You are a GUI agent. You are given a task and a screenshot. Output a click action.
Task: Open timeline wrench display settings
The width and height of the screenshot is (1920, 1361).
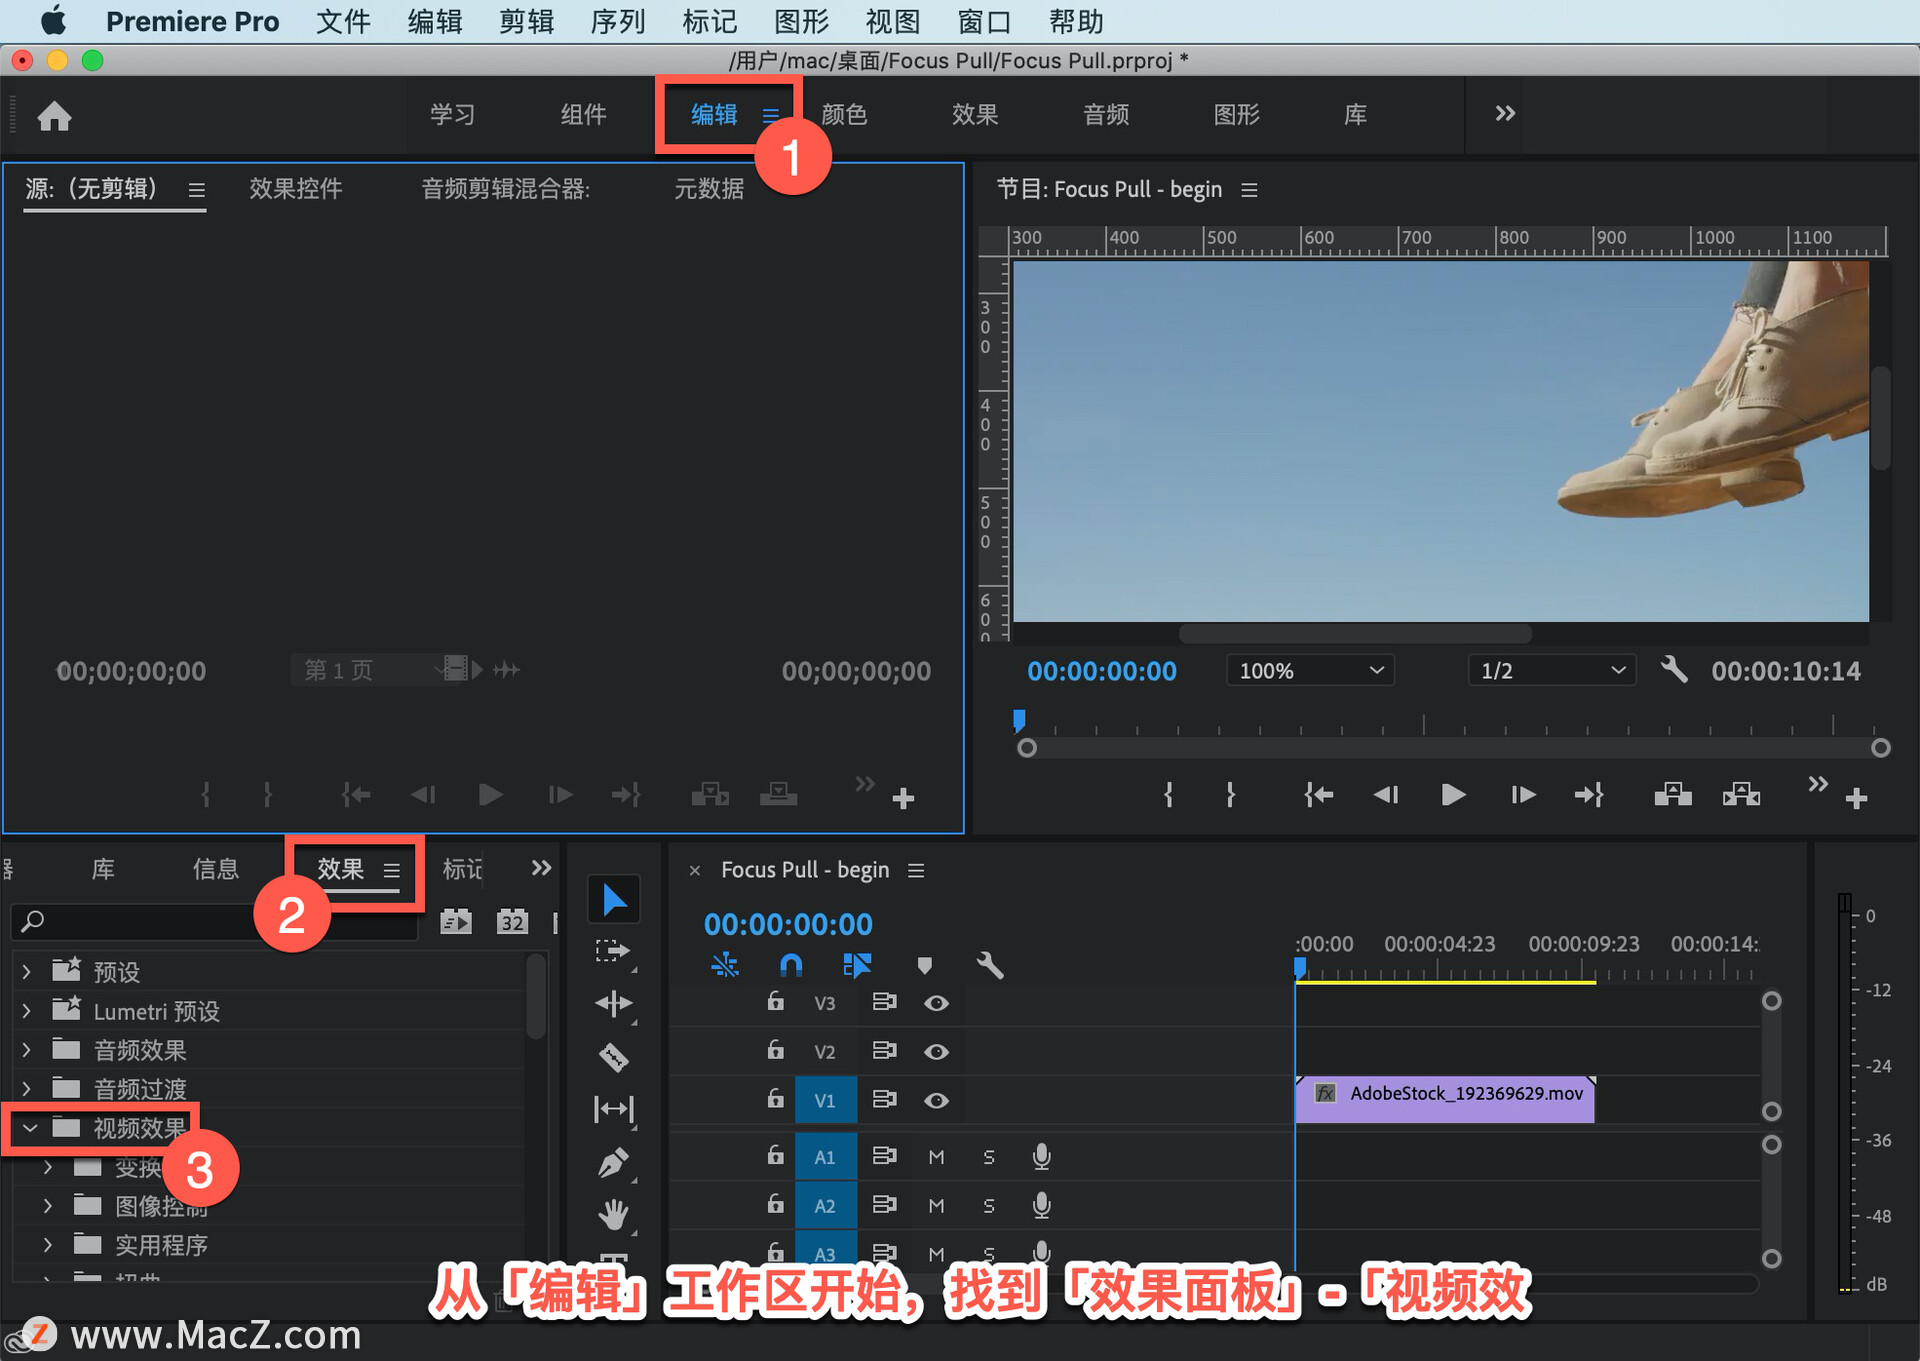point(989,965)
